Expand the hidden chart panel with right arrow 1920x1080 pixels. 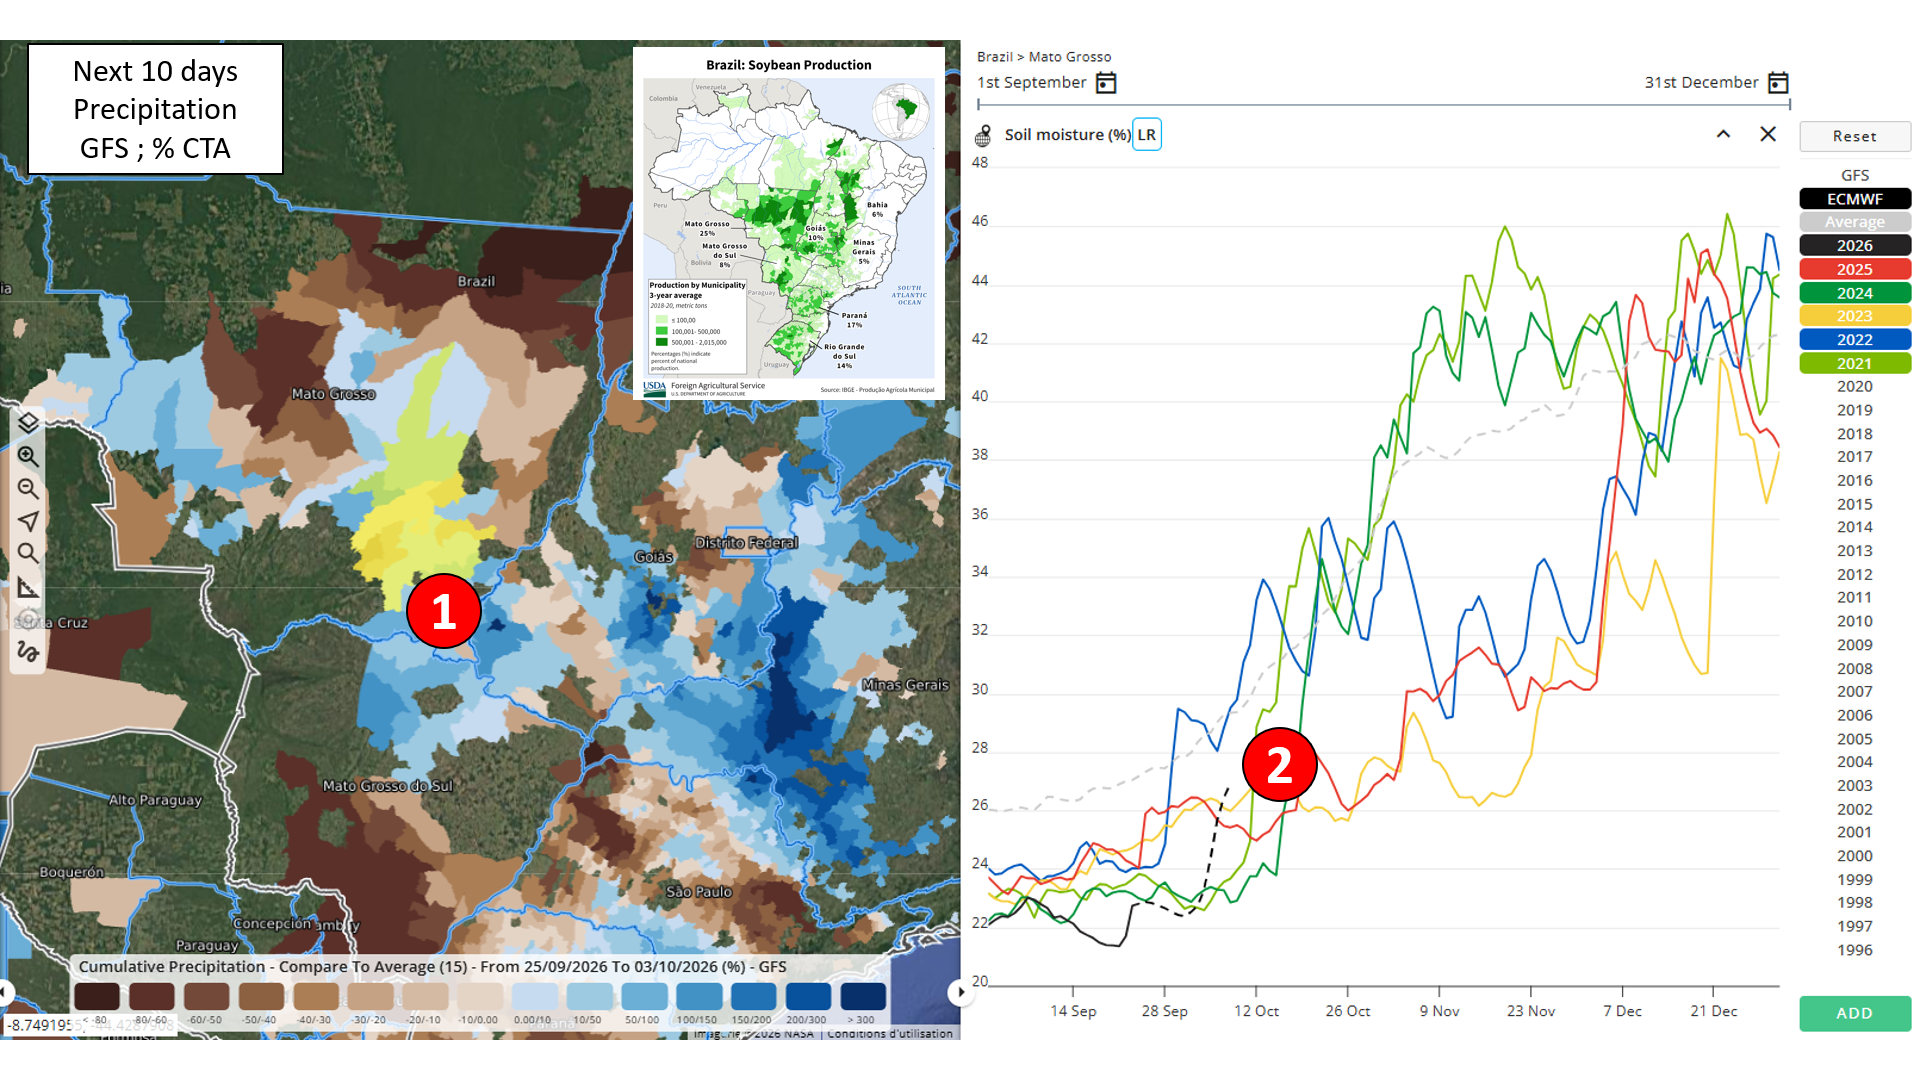click(x=960, y=992)
